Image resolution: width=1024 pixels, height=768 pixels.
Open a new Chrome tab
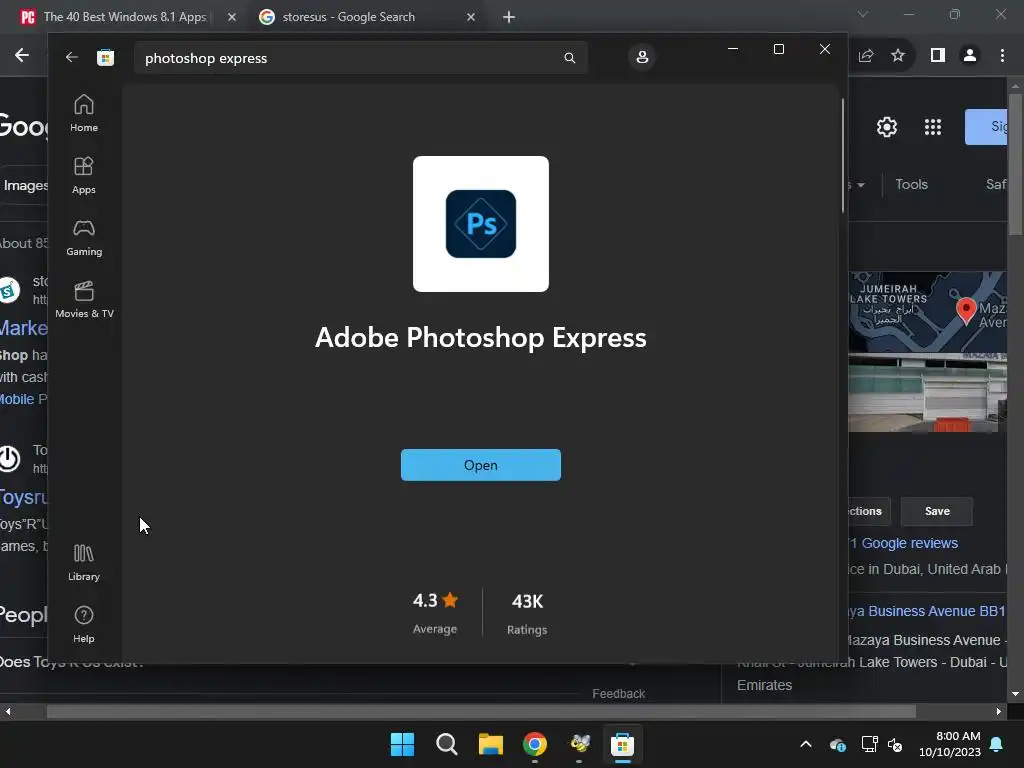pos(509,18)
